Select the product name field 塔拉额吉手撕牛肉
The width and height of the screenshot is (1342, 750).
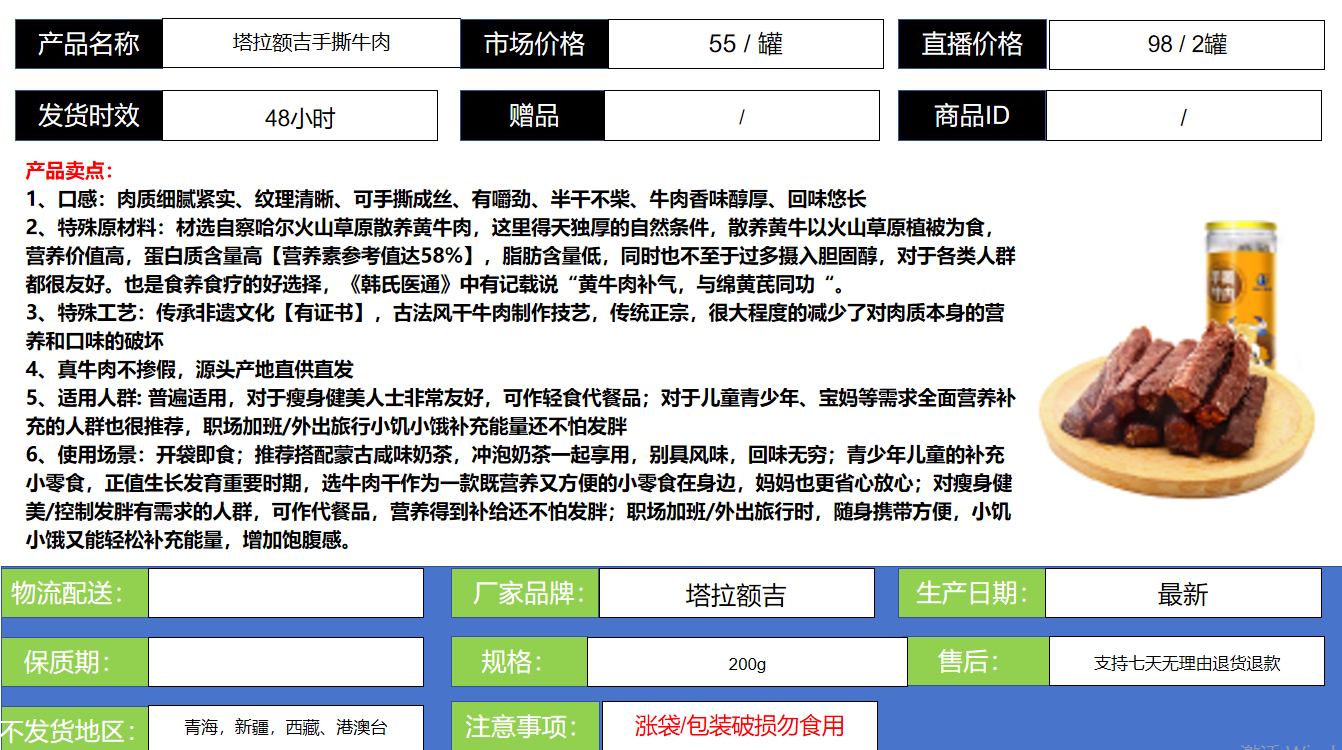click(x=311, y=44)
